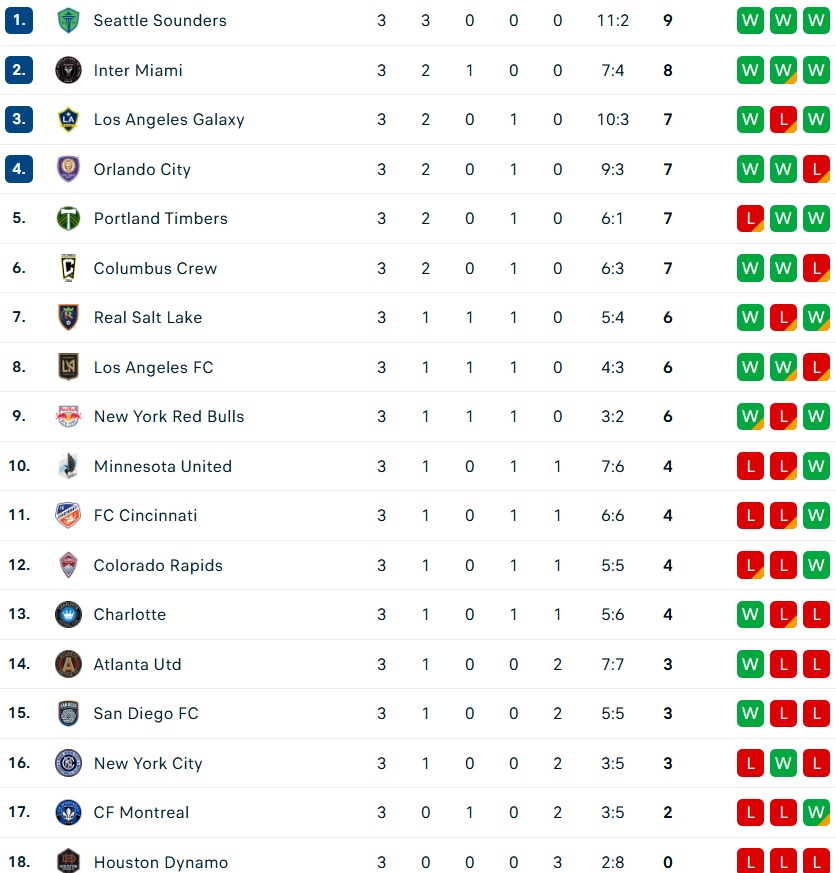Open the CF Montreal team logo
Image resolution: width=836 pixels, height=873 pixels.
click(x=68, y=812)
